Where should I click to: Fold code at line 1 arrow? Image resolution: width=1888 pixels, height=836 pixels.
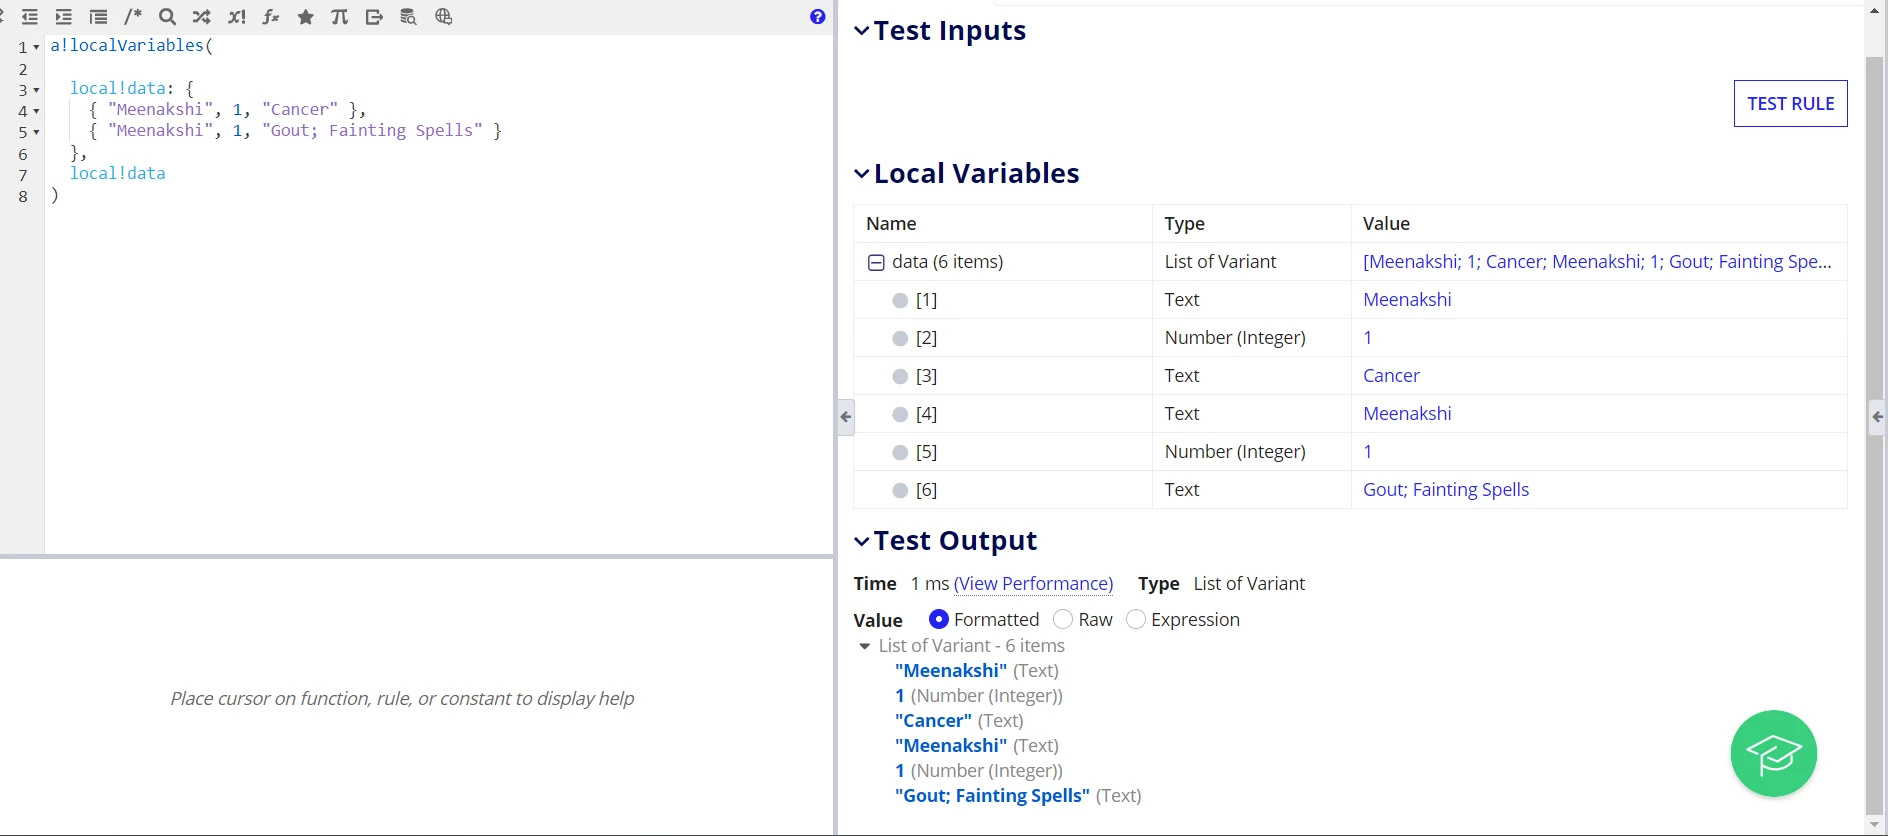(36, 47)
